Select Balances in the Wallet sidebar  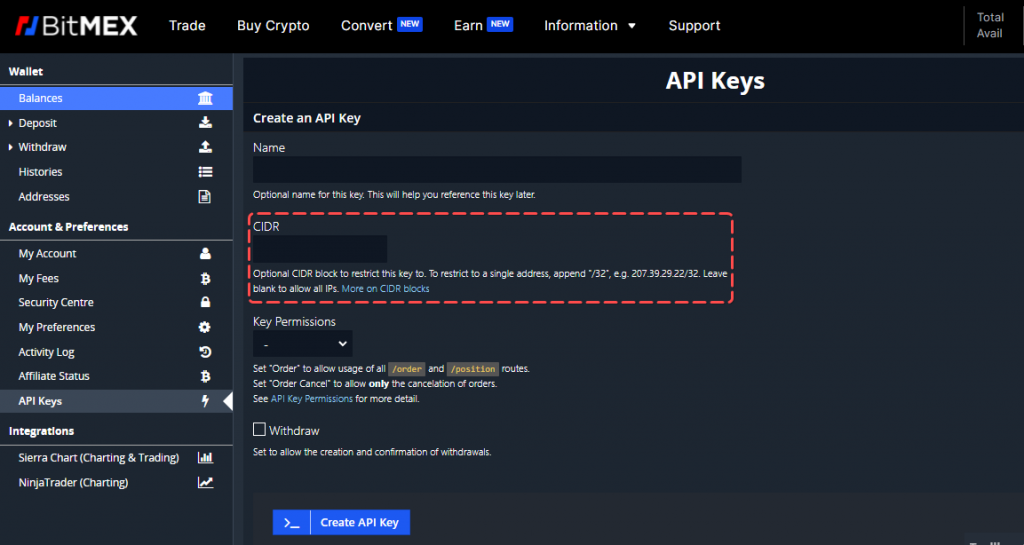[116, 98]
